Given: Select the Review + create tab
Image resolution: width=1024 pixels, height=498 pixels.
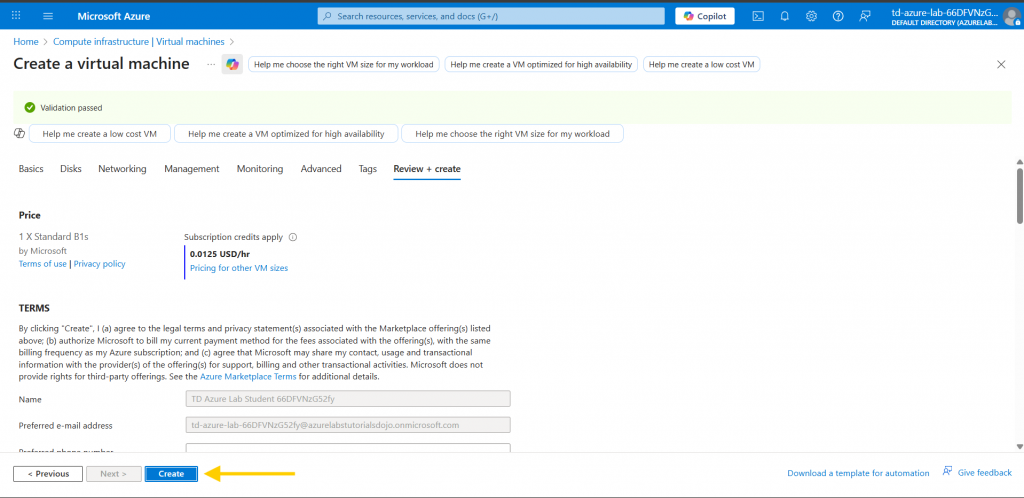Looking at the screenshot, I should click(427, 168).
